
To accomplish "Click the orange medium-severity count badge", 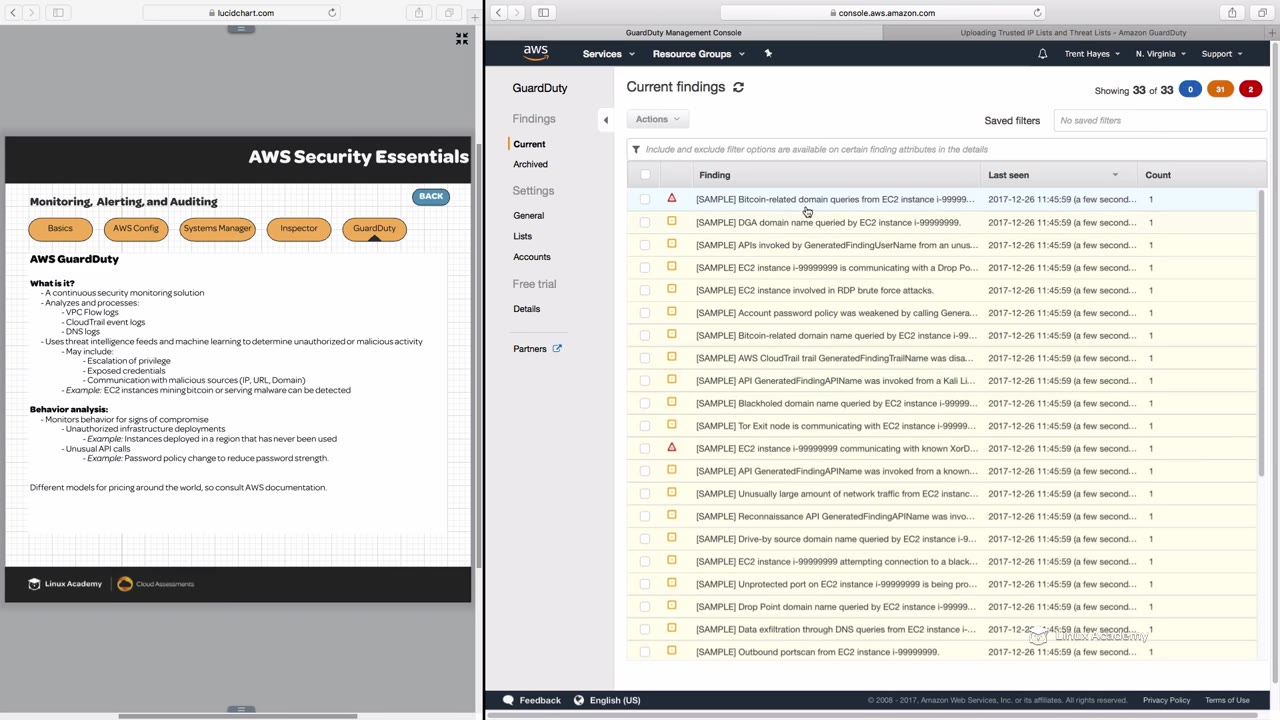I will 1220,90.
